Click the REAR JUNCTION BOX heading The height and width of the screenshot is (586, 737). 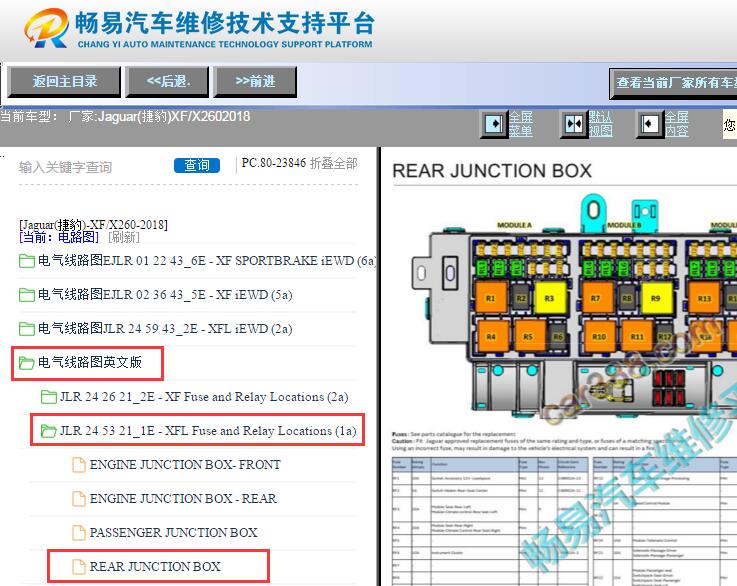click(x=492, y=171)
